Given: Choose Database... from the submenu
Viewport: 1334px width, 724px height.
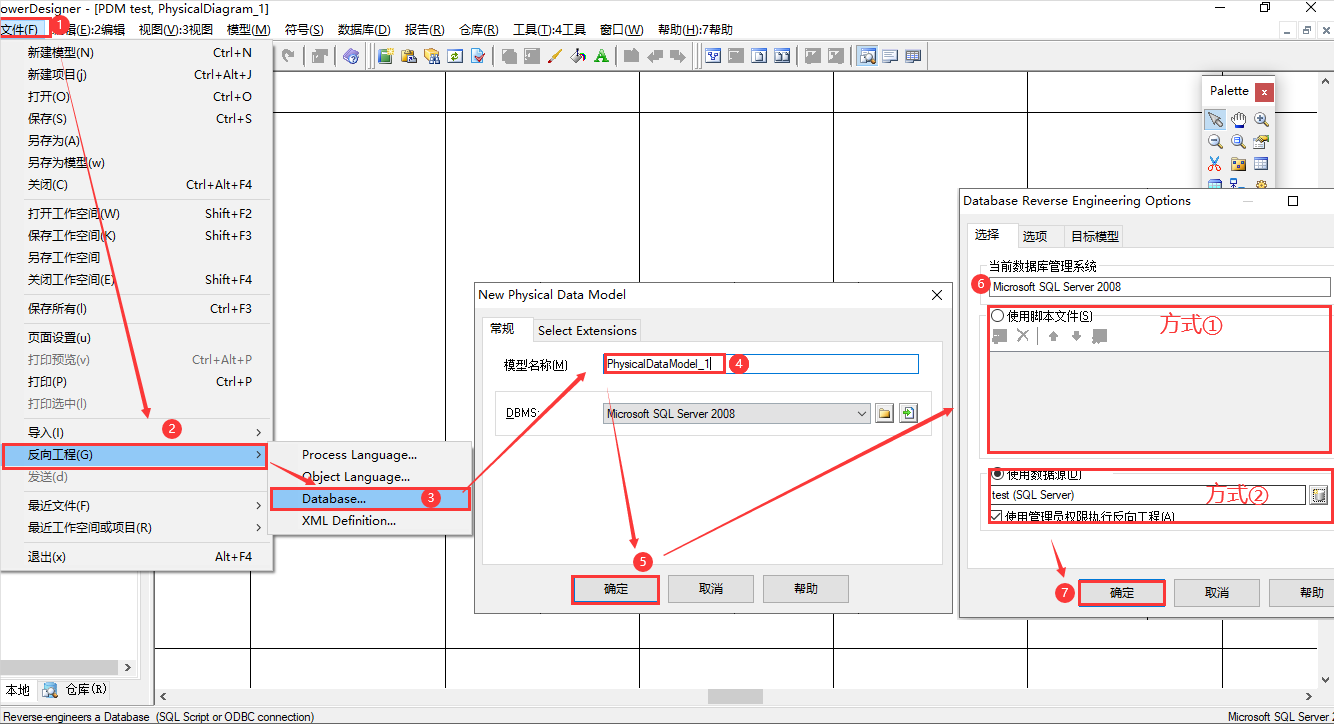Looking at the screenshot, I should click(x=370, y=498).
